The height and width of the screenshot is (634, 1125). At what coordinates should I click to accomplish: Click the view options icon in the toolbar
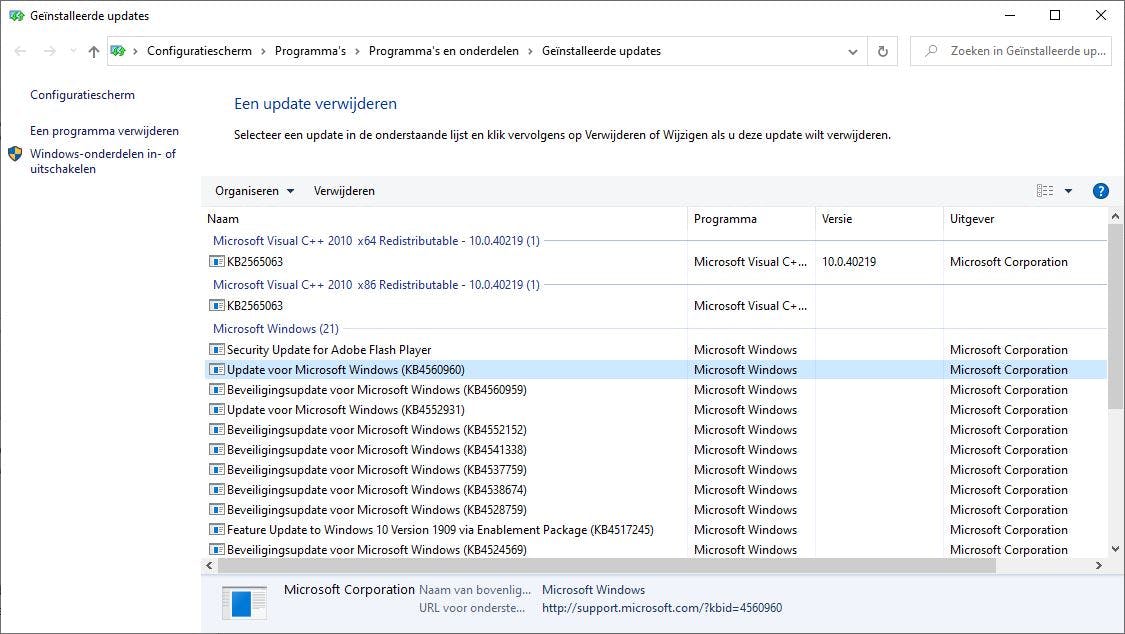pos(1045,191)
